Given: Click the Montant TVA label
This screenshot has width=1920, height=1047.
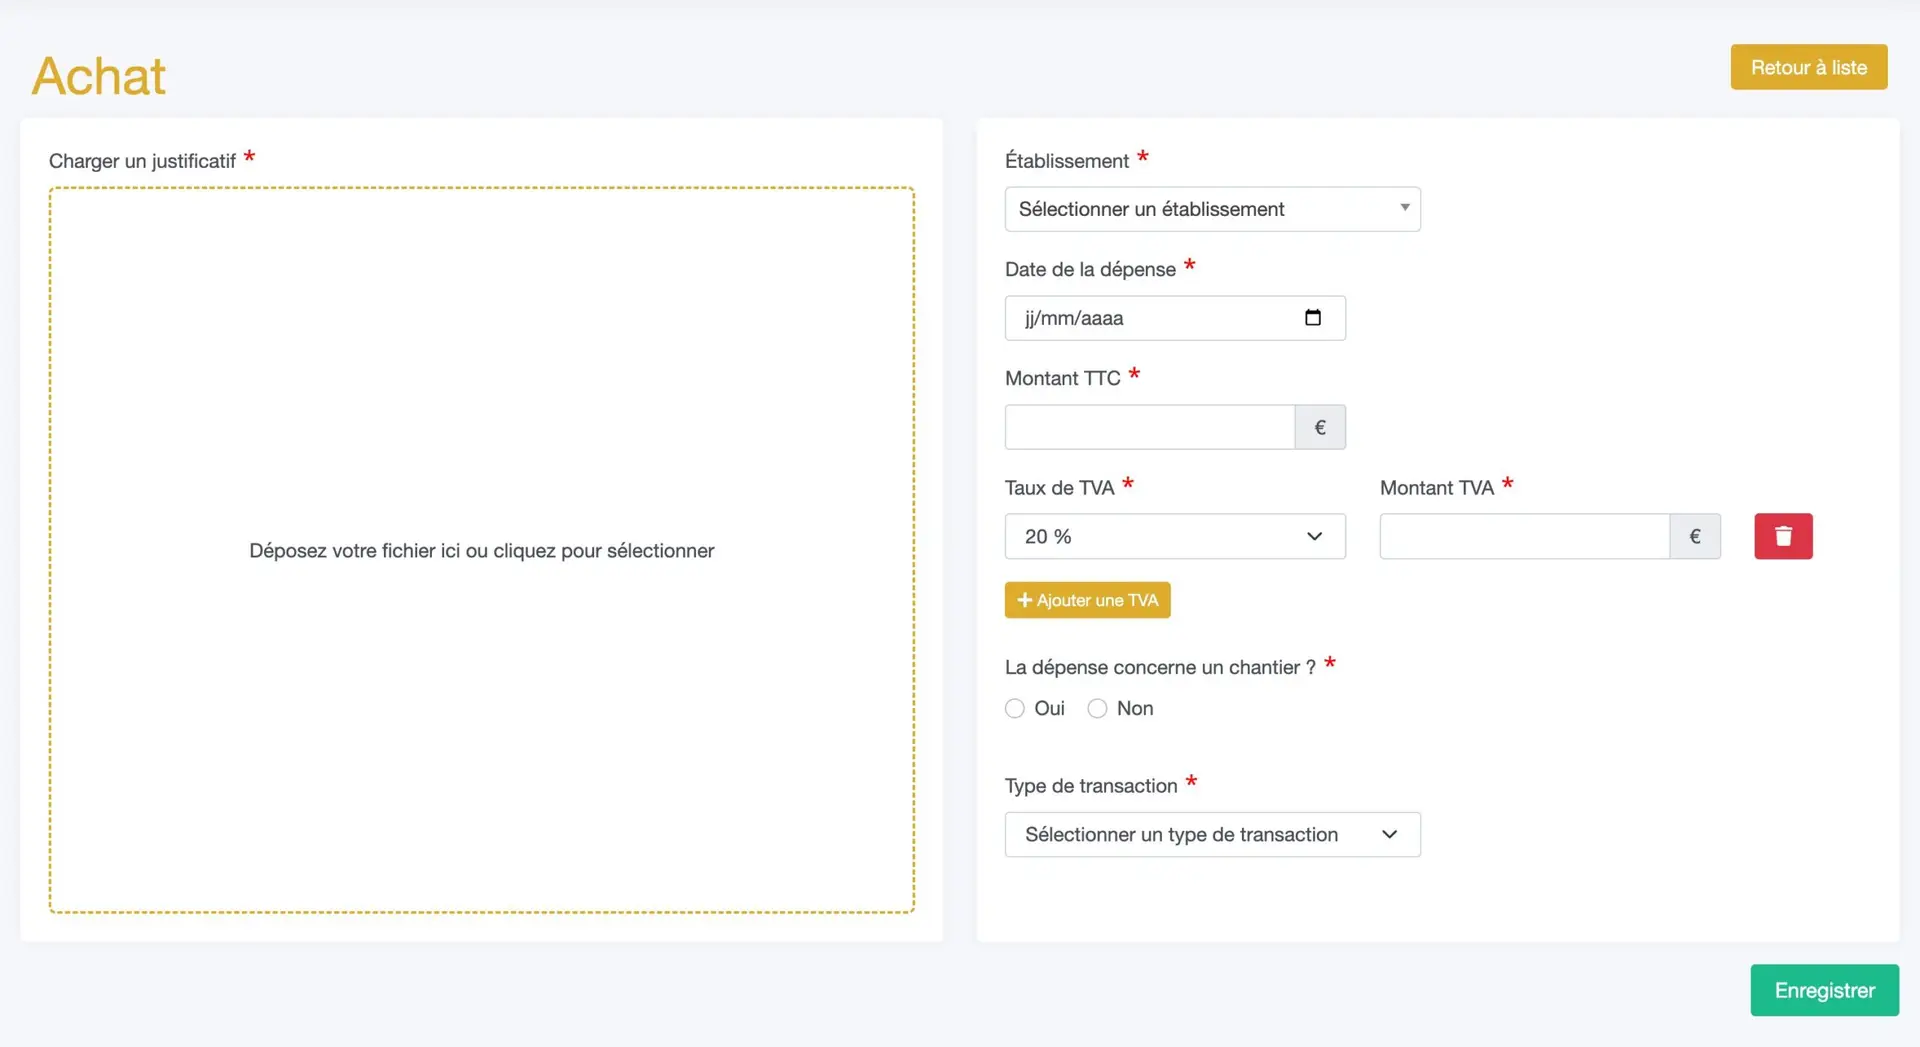Looking at the screenshot, I should click(x=1437, y=487).
